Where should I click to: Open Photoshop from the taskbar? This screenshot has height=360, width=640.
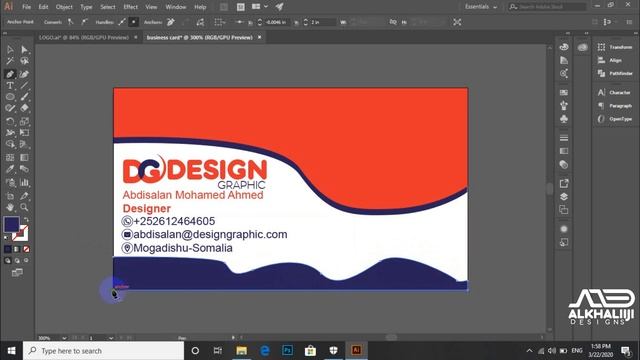(287, 351)
